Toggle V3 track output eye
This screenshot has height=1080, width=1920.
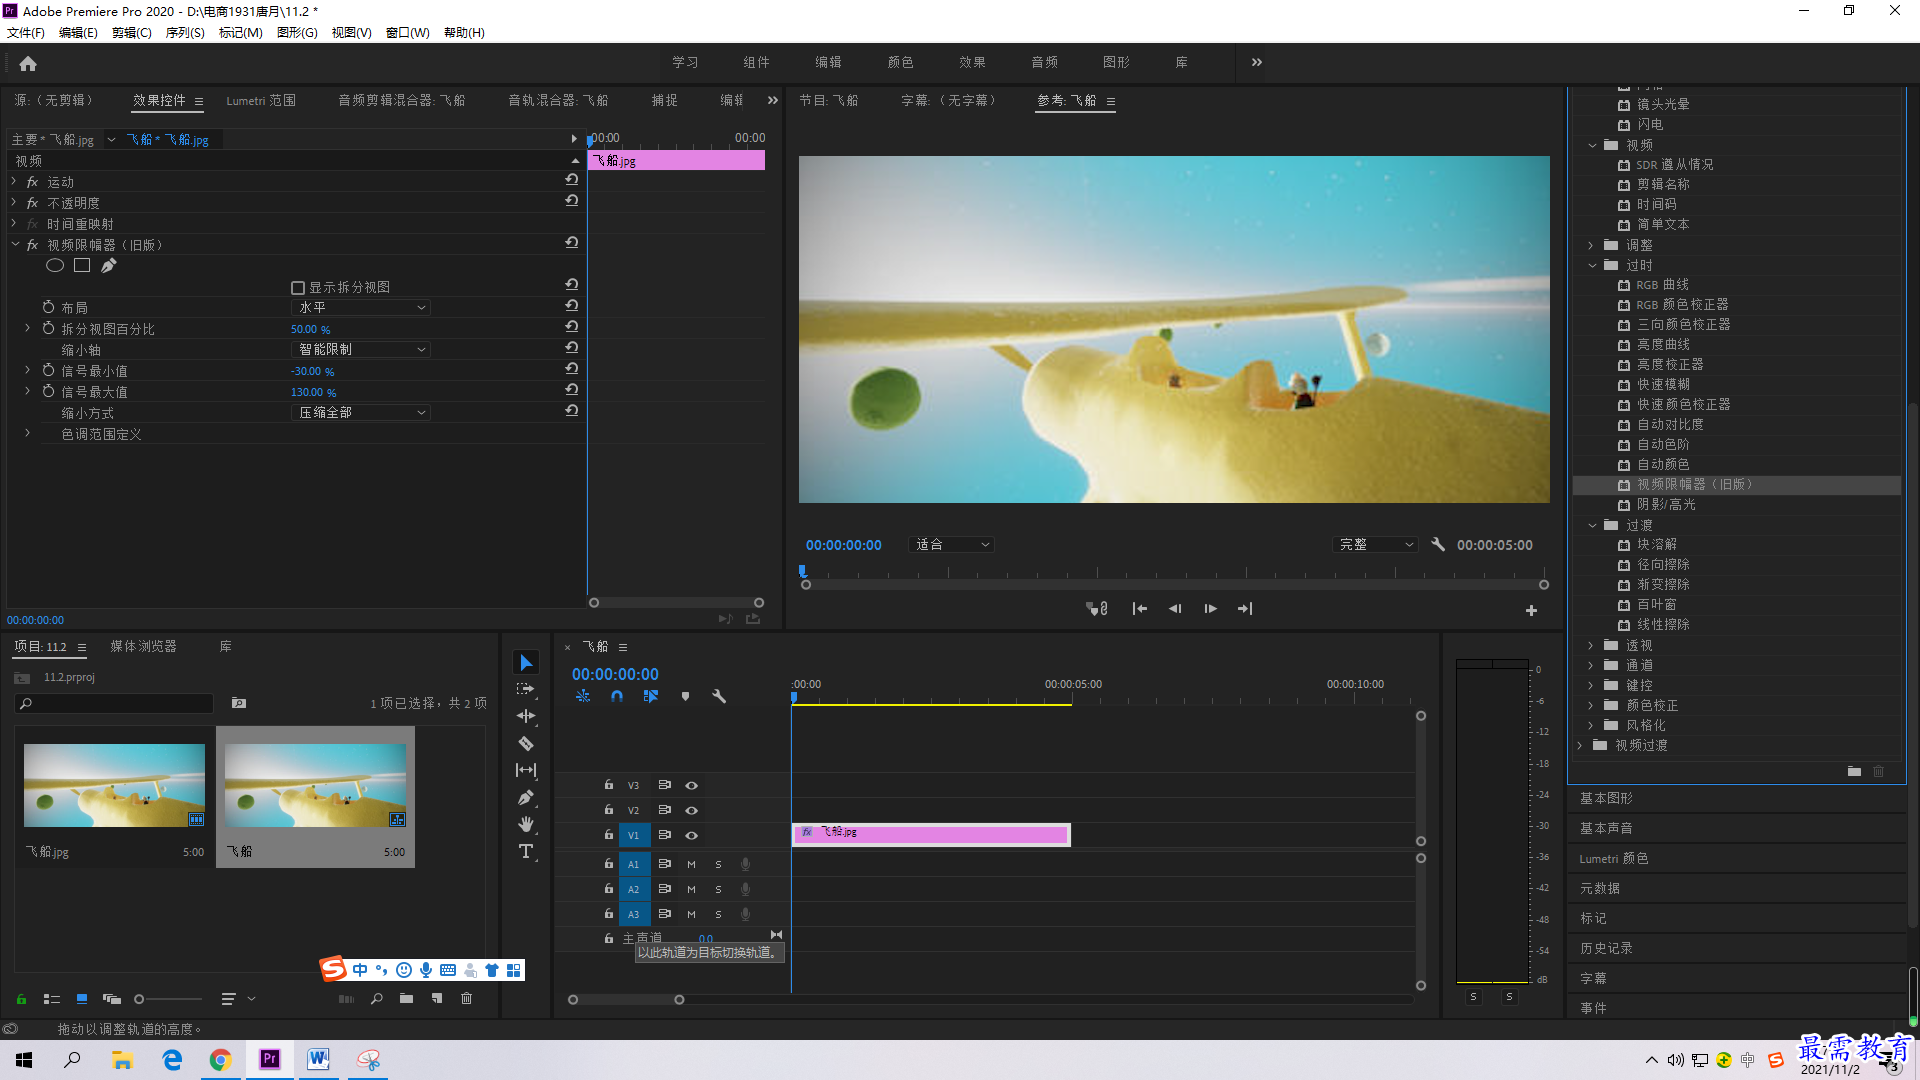click(691, 785)
